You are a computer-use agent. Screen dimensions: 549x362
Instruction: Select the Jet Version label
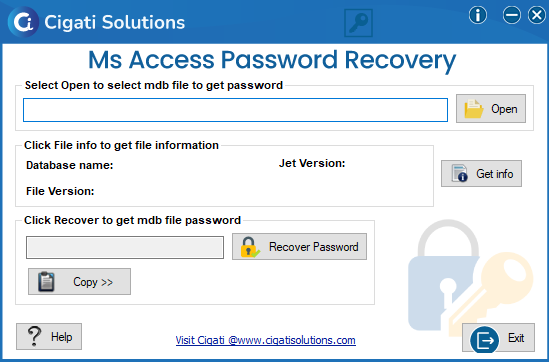[312, 163]
